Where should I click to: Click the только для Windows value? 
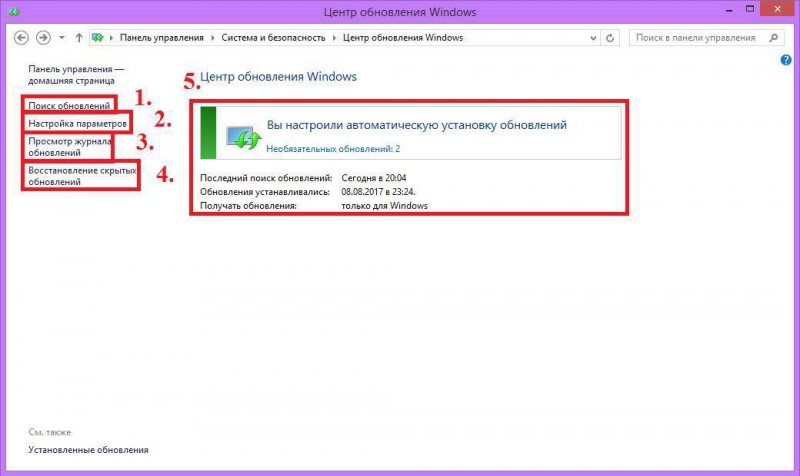[384, 206]
